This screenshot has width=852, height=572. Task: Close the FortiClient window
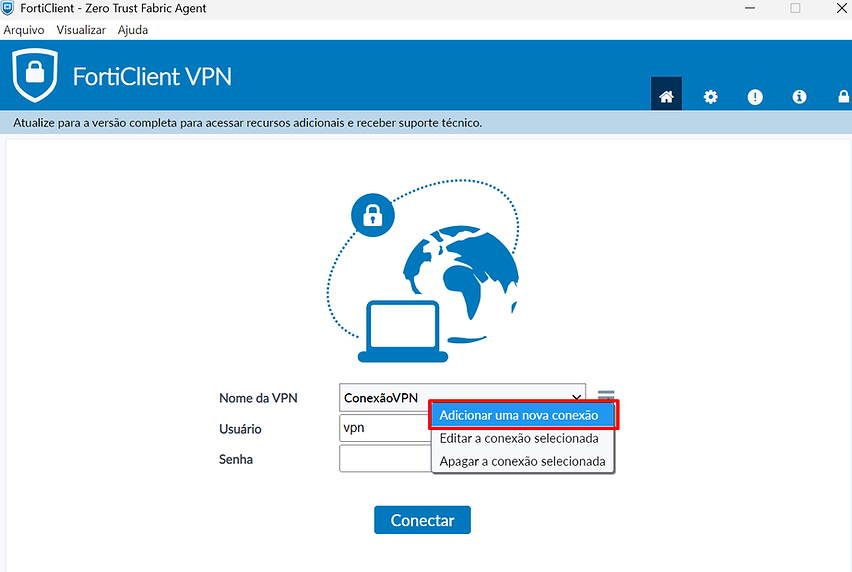pyautogui.click(x=841, y=8)
